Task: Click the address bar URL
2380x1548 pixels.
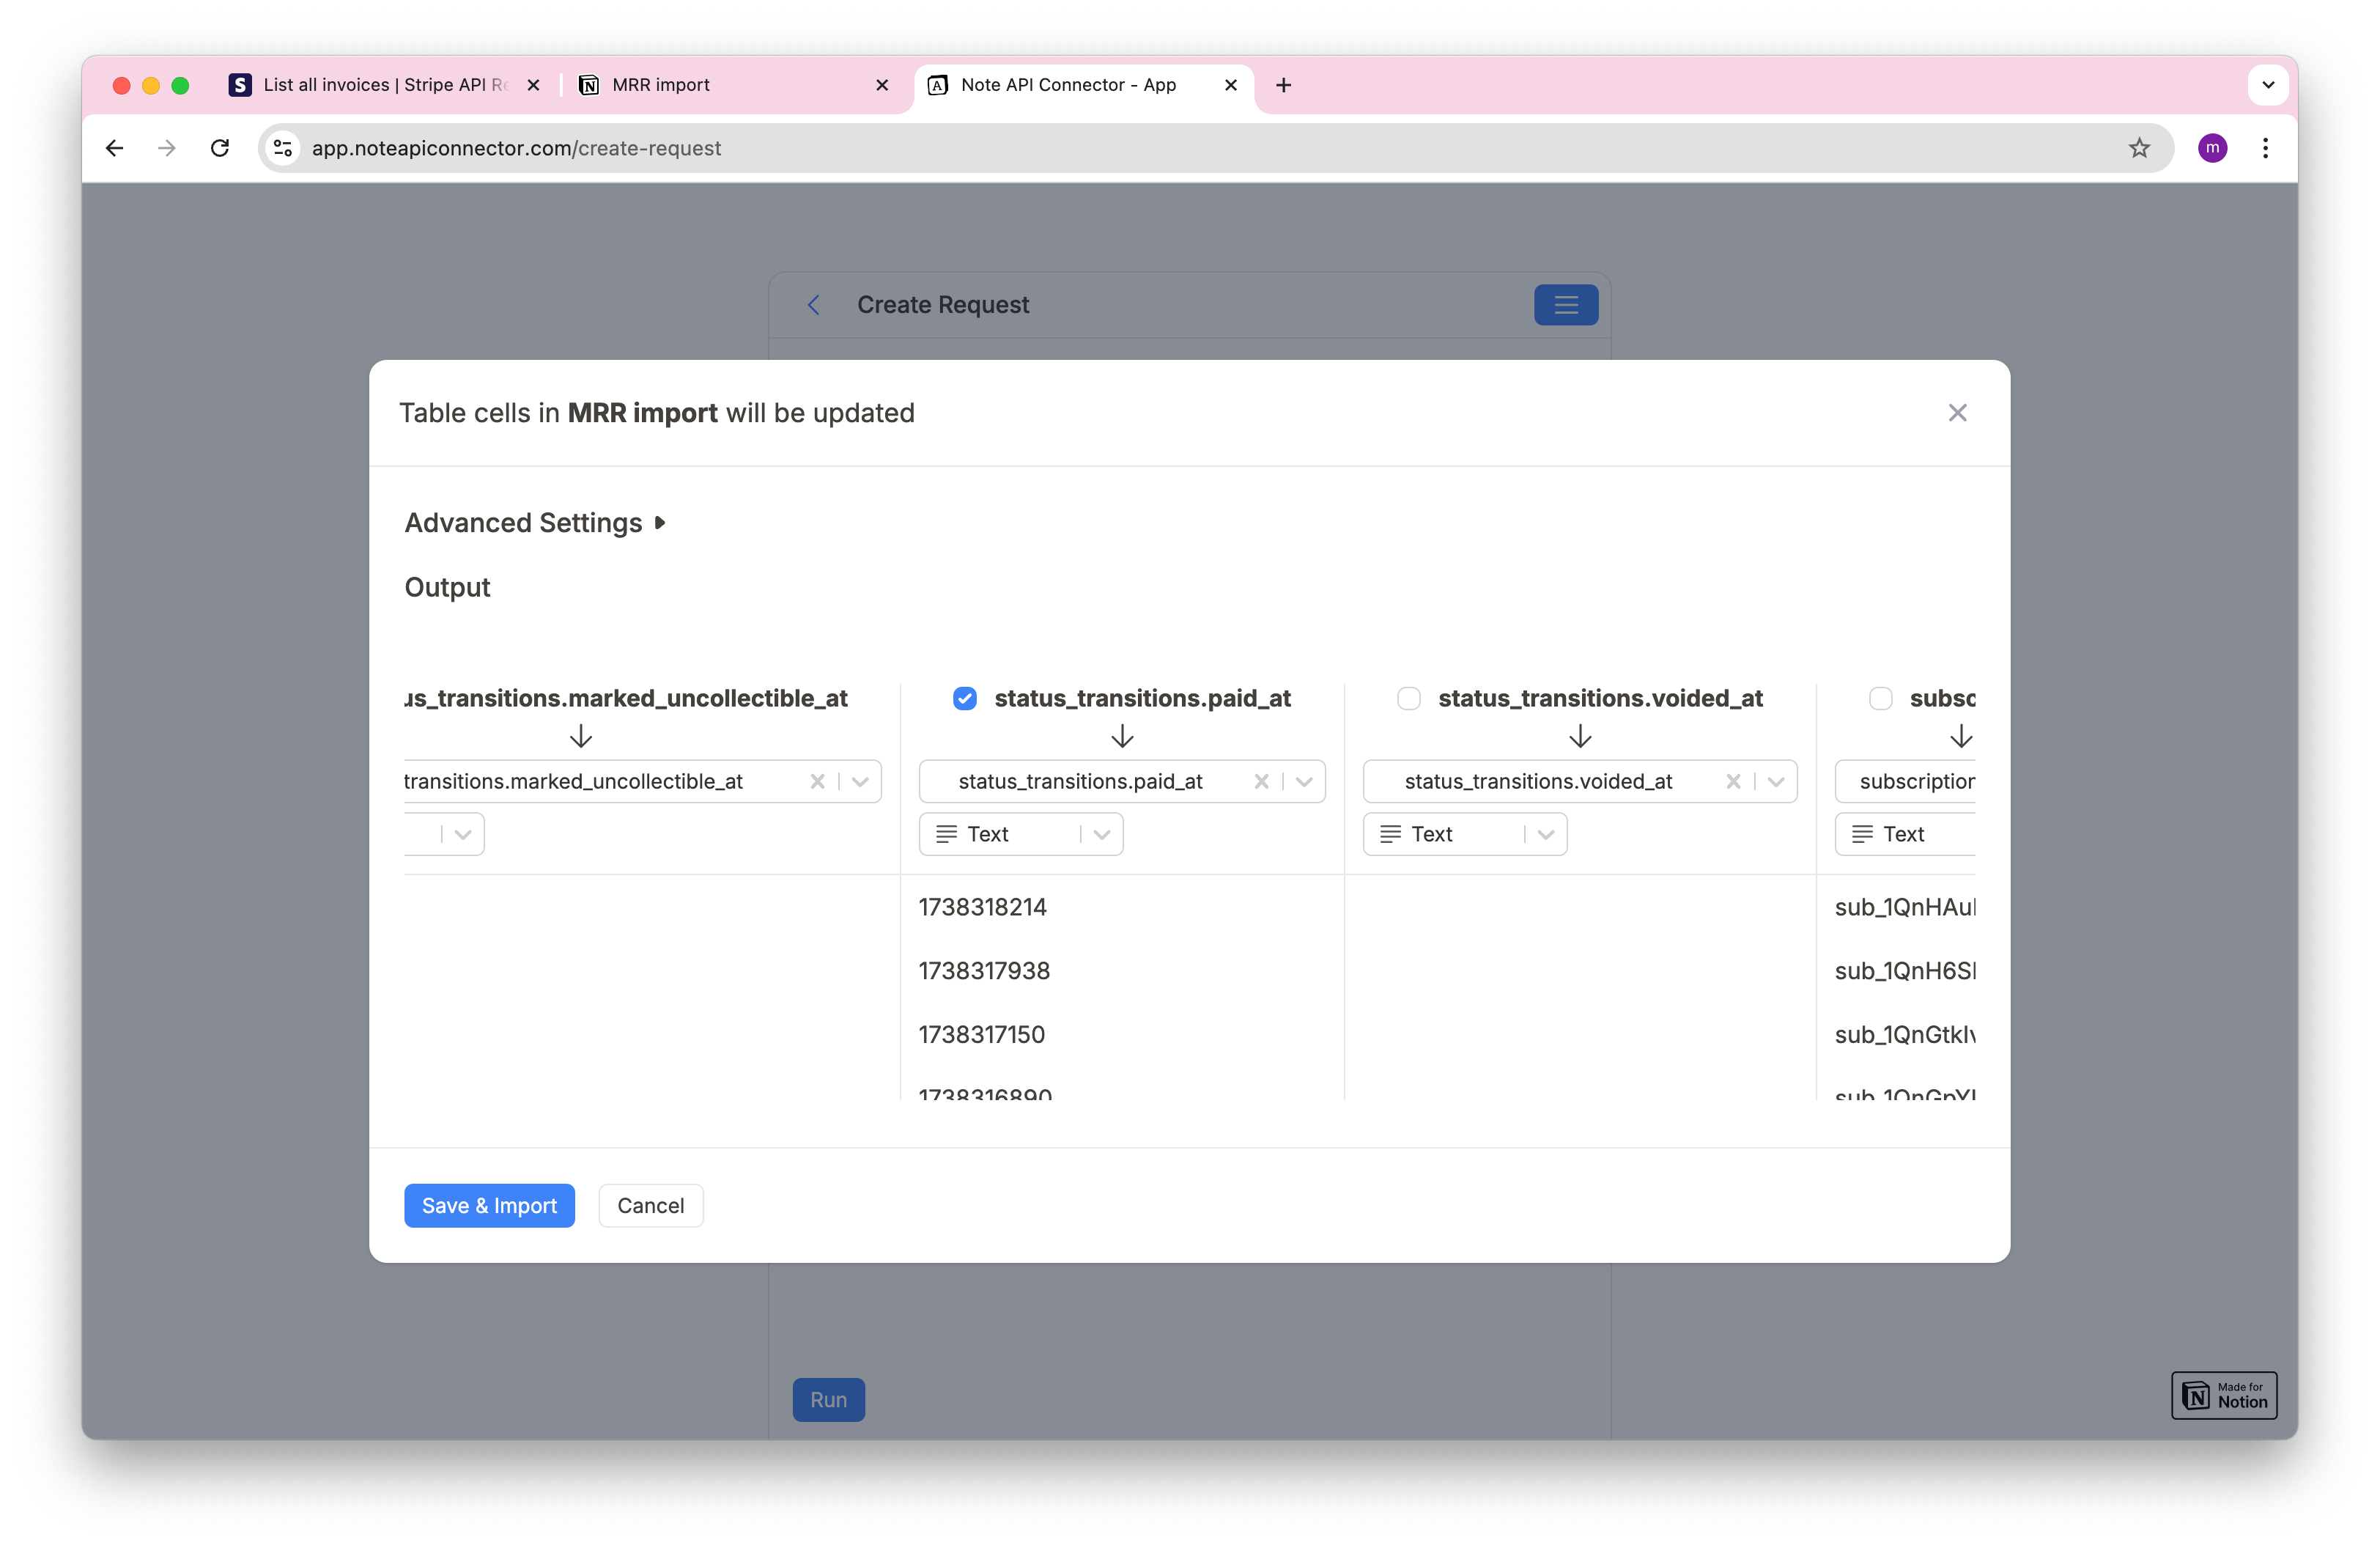Action: pos(516,148)
